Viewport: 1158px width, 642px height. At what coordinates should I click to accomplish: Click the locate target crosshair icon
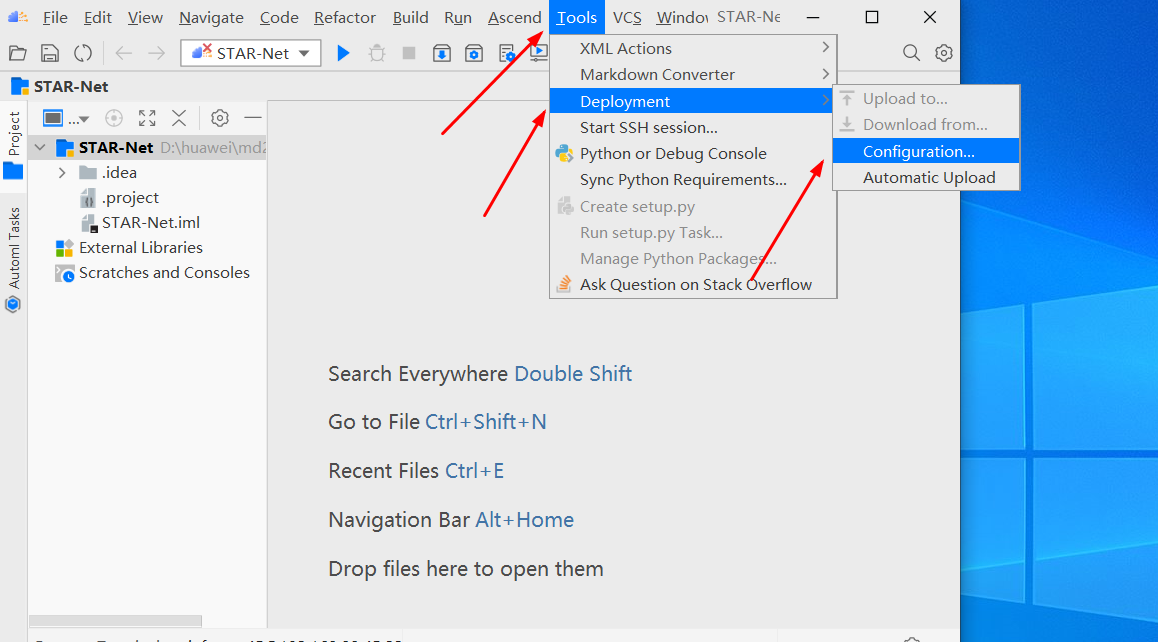click(114, 118)
